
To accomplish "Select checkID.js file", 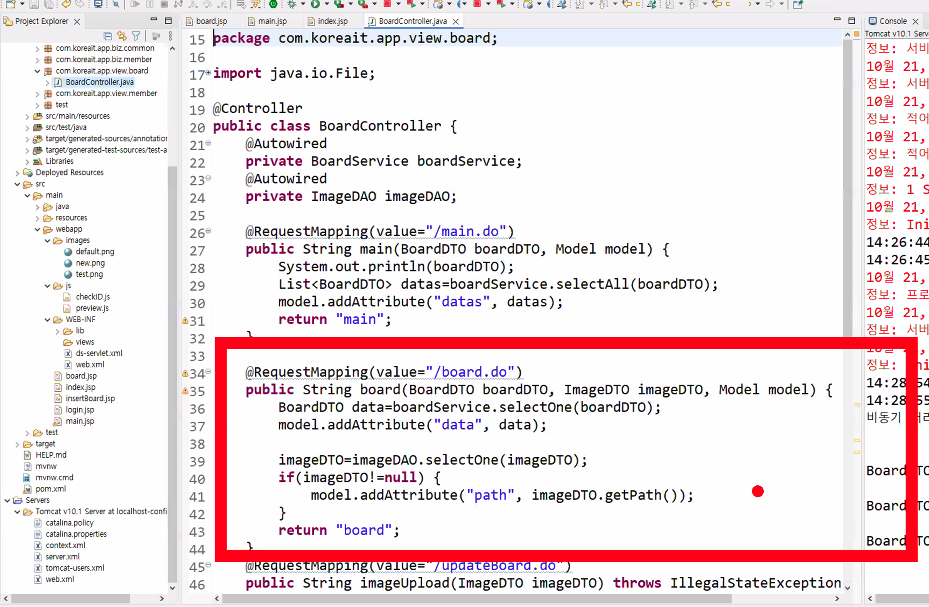I will pyautogui.click(x=87, y=297).
